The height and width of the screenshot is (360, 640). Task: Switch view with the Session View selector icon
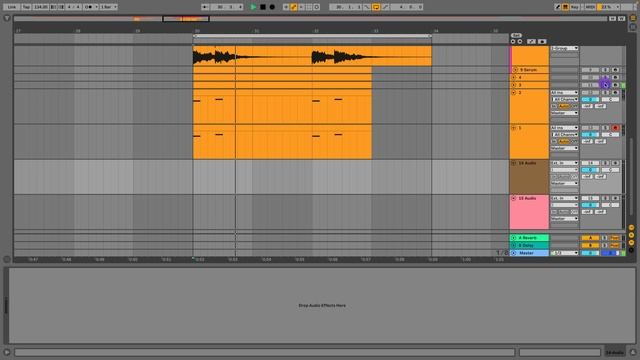click(x=633, y=27)
